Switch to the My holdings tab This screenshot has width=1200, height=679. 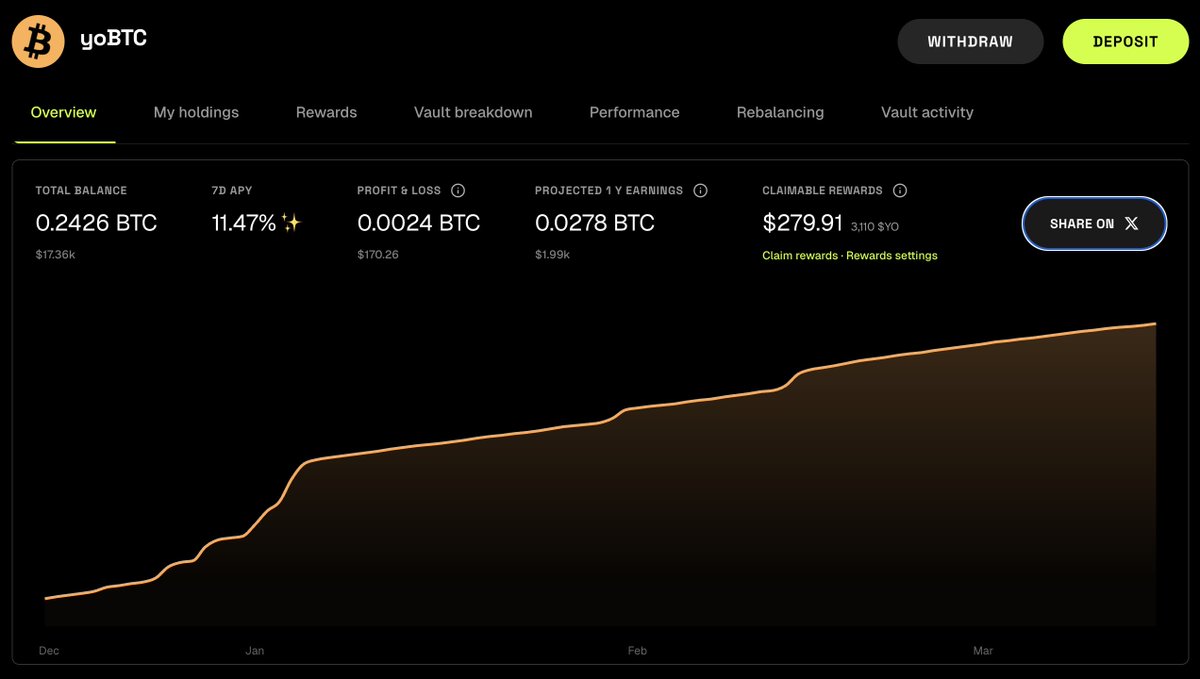point(196,112)
